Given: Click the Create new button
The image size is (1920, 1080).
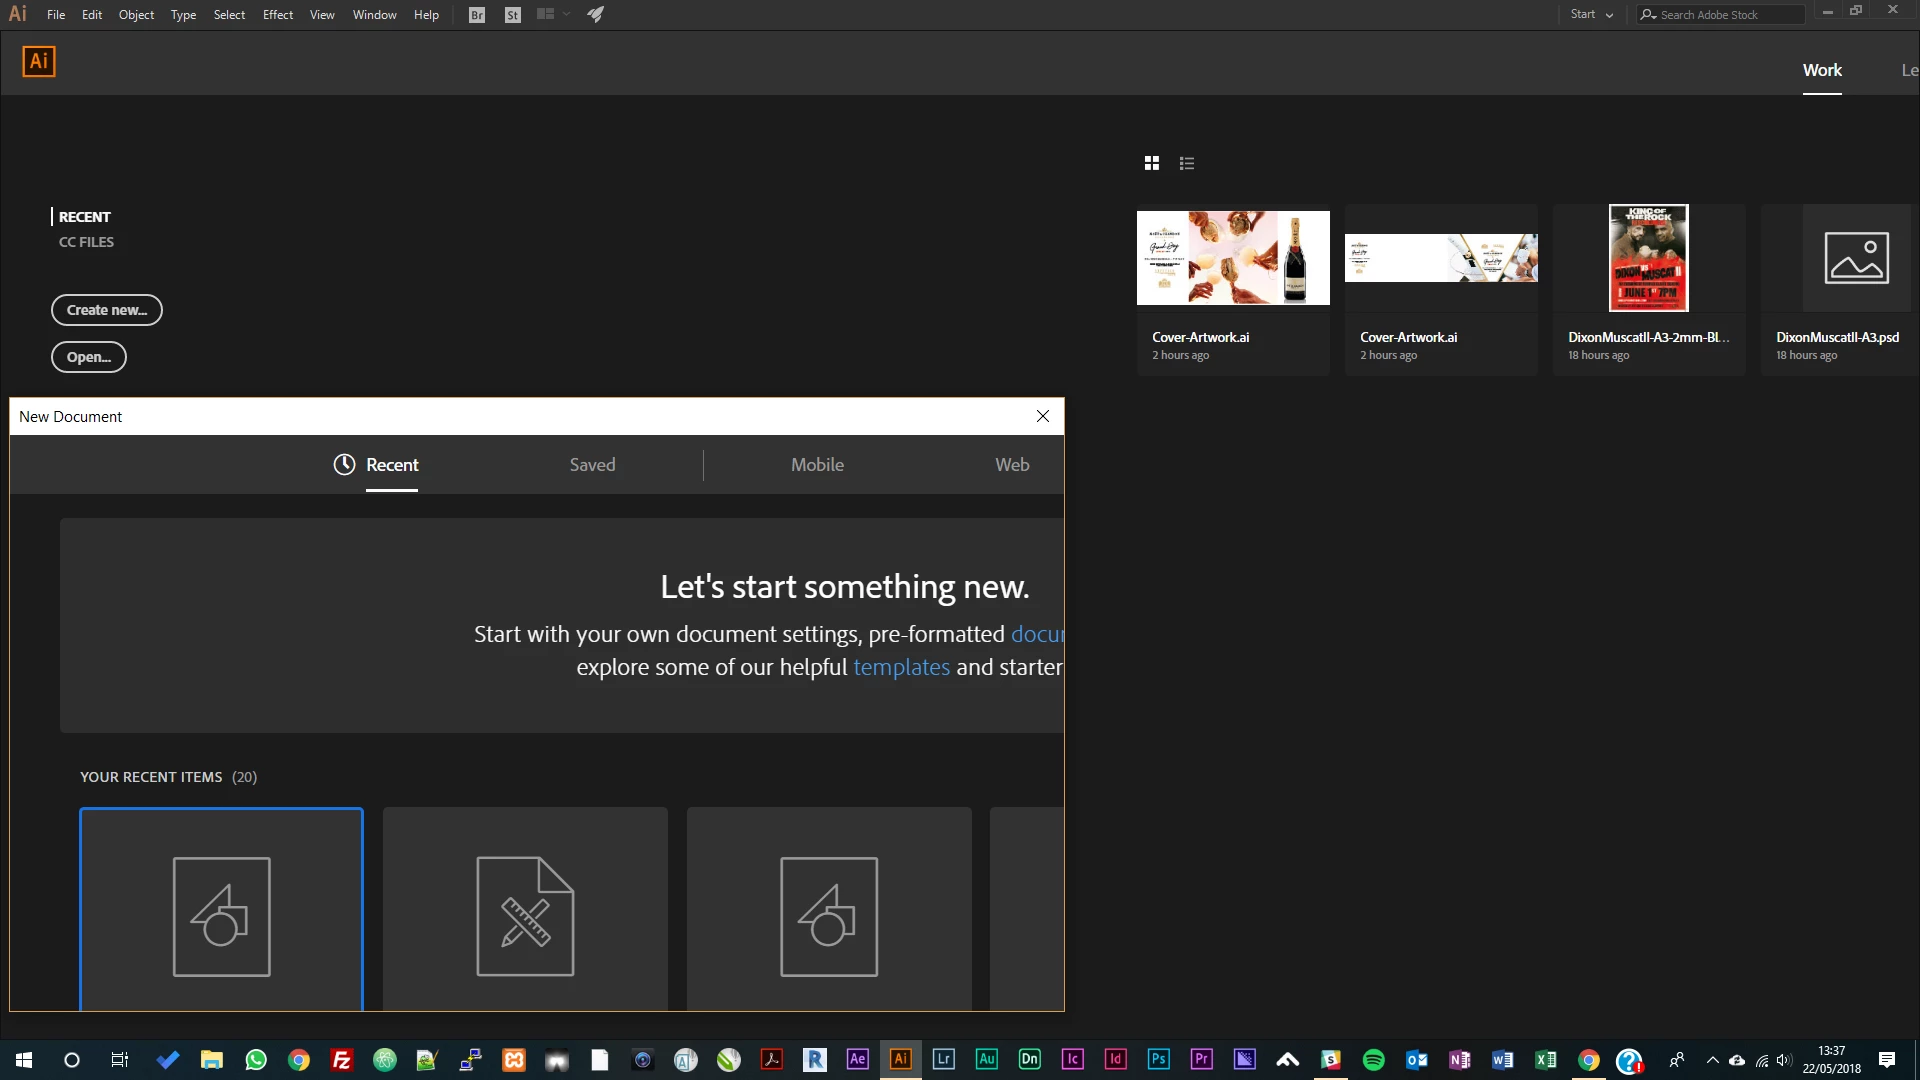Looking at the screenshot, I should (x=107, y=310).
